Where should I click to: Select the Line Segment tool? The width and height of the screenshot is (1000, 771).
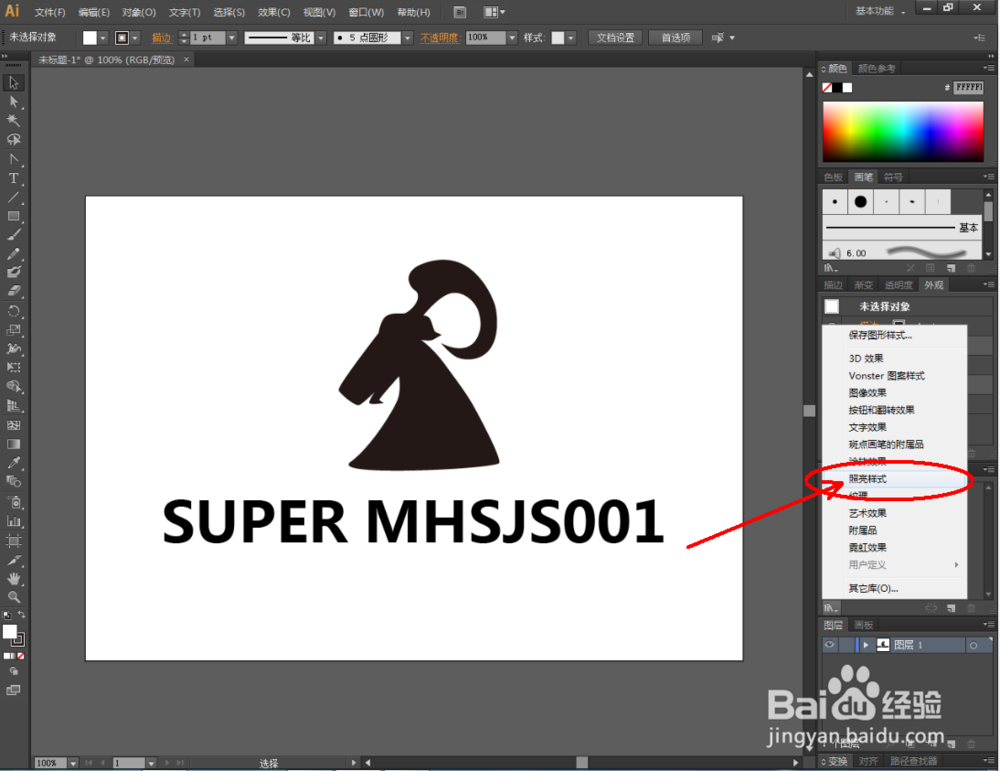(x=13, y=198)
